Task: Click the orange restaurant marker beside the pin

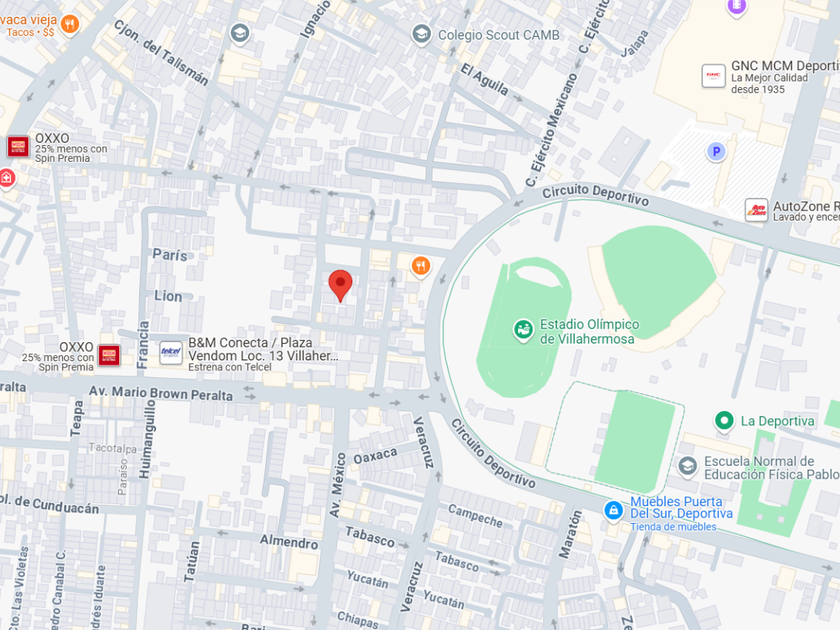Action: (421, 266)
